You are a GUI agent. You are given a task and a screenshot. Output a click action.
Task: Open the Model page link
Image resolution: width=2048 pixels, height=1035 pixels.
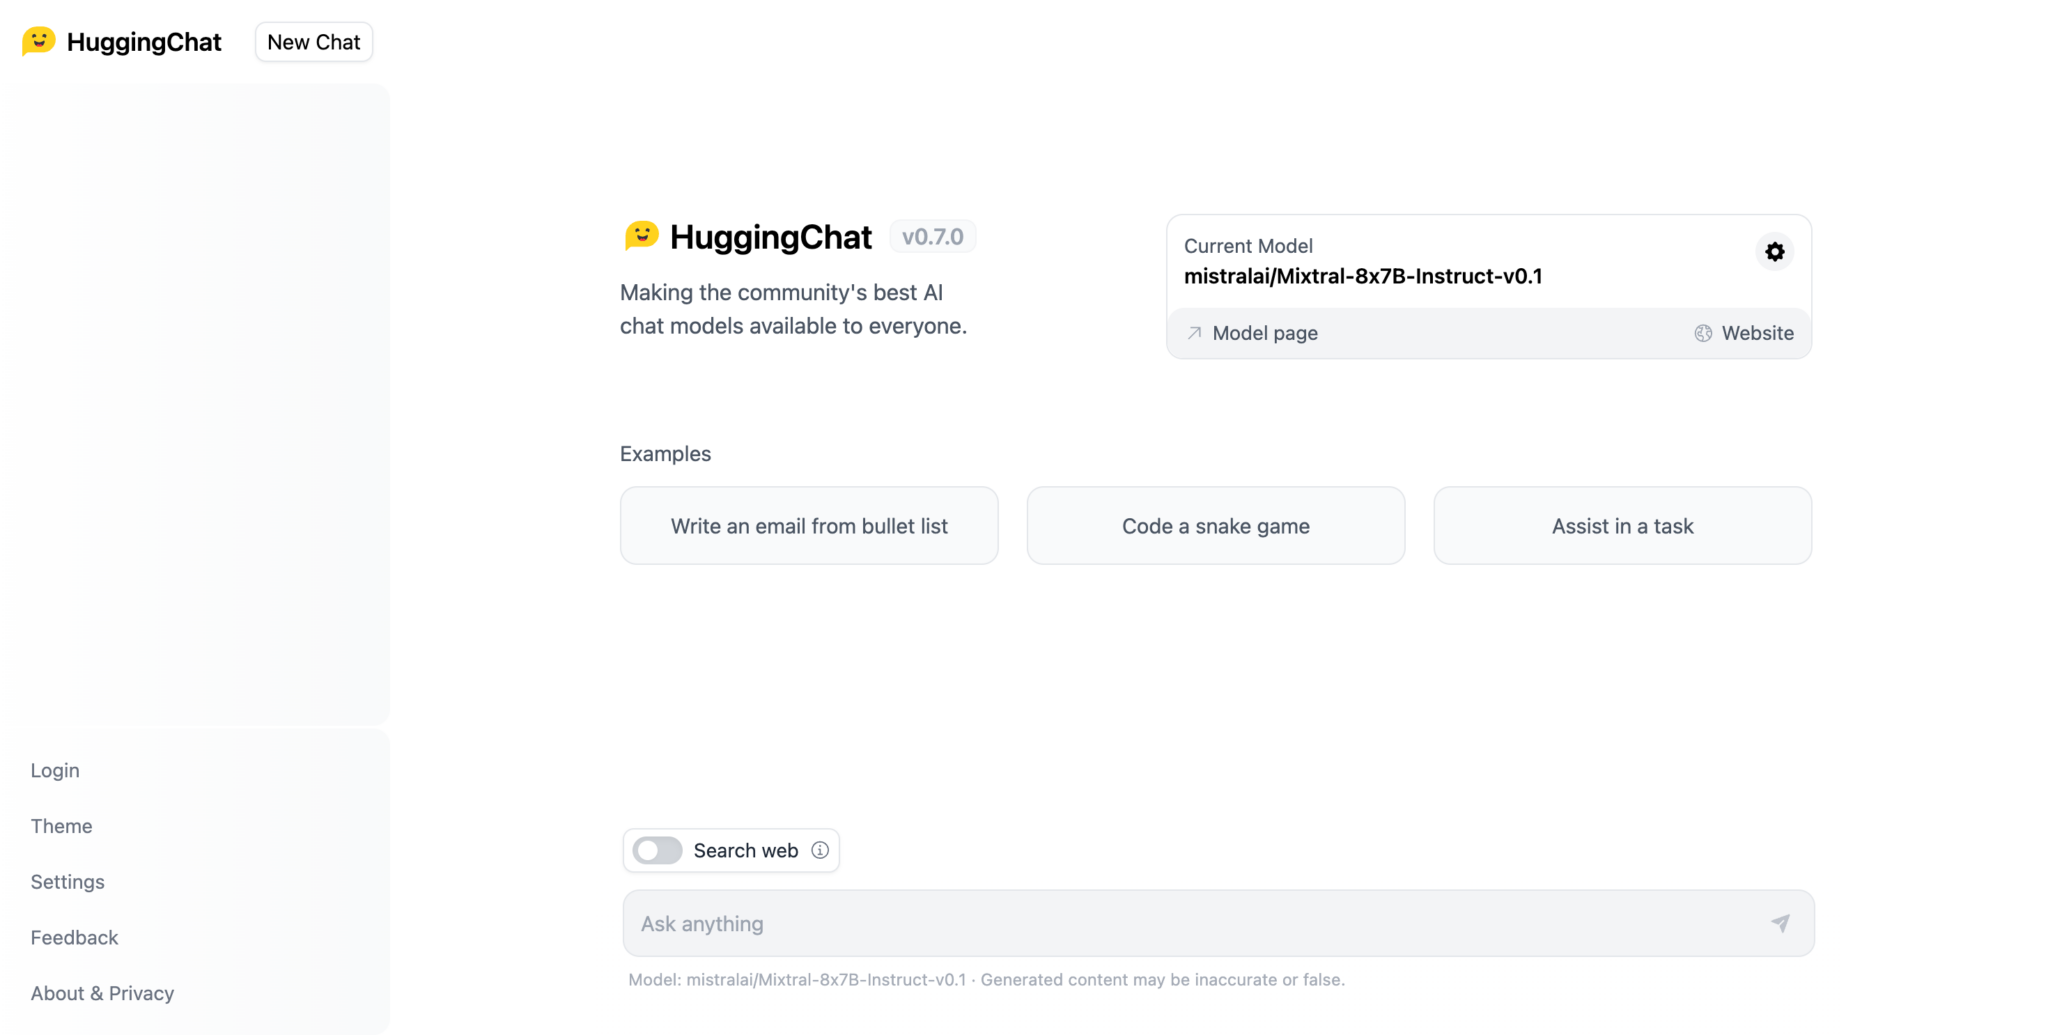(1265, 333)
